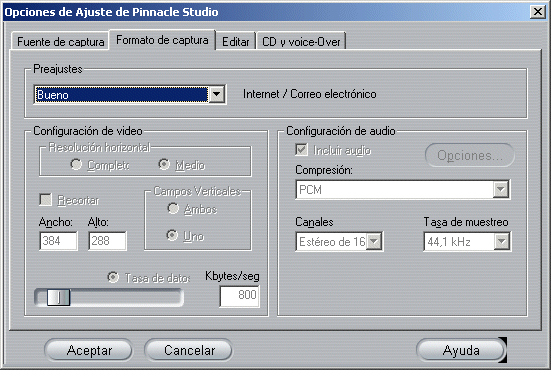Image resolution: width=551 pixels, height=370 pixels.
Task: Select the Formato de captura tab
Action: pos(162,40)
